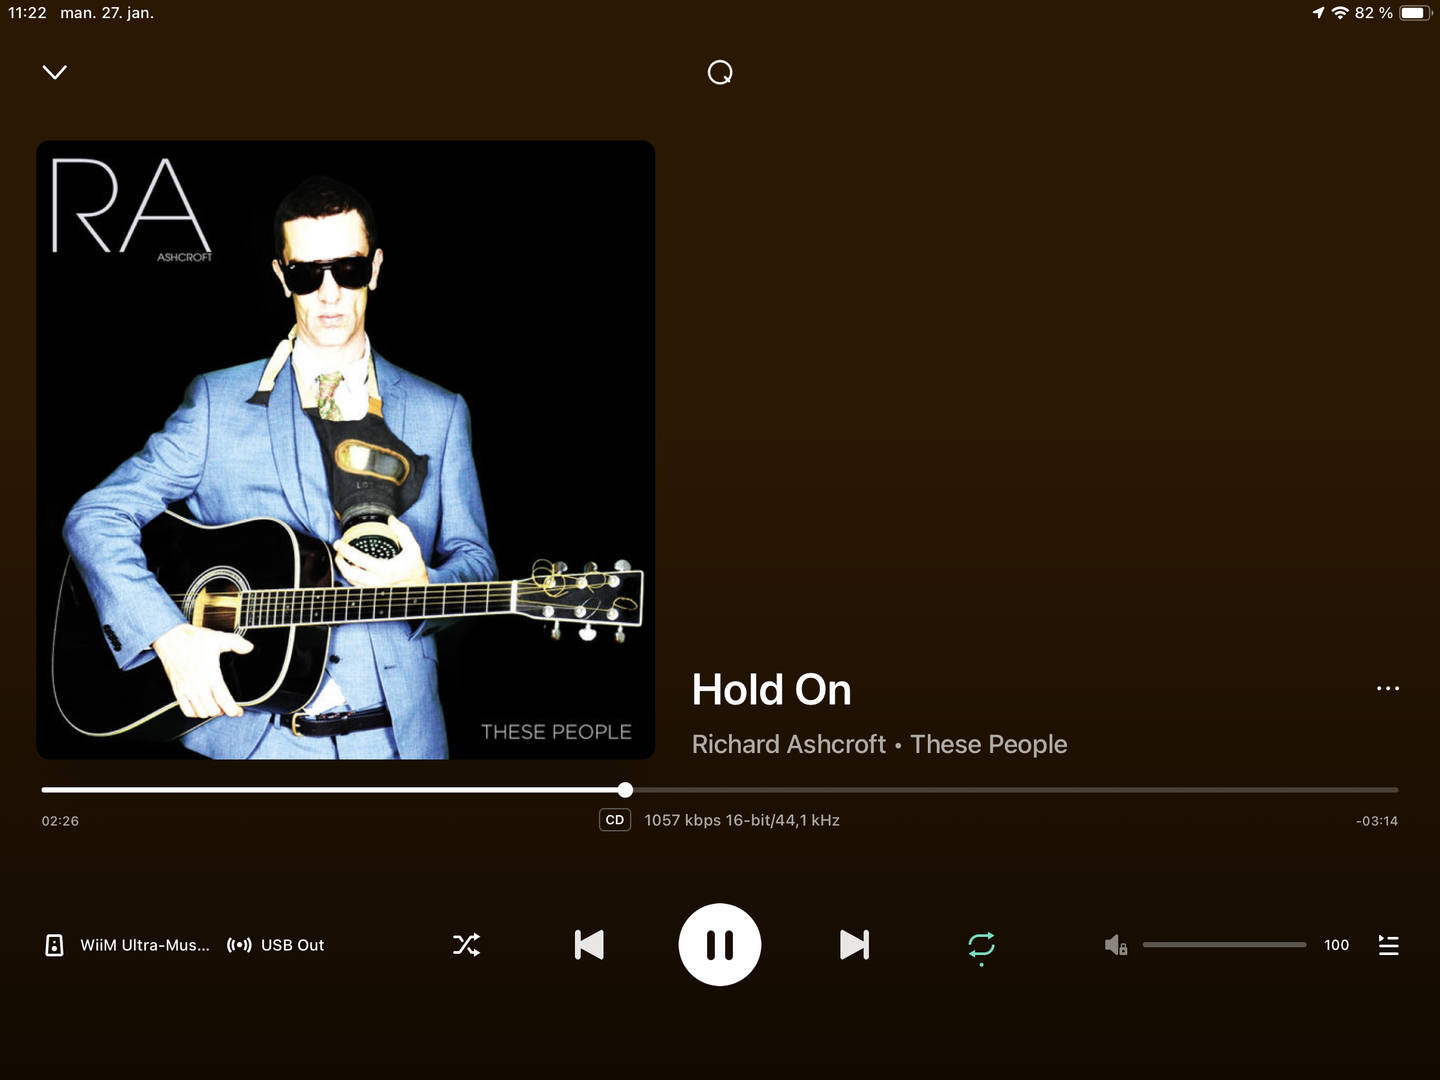Viewport: 1440px width, 1080px height.
Task: Tap the These People album artwork
Action: click(x=346, y=450)
